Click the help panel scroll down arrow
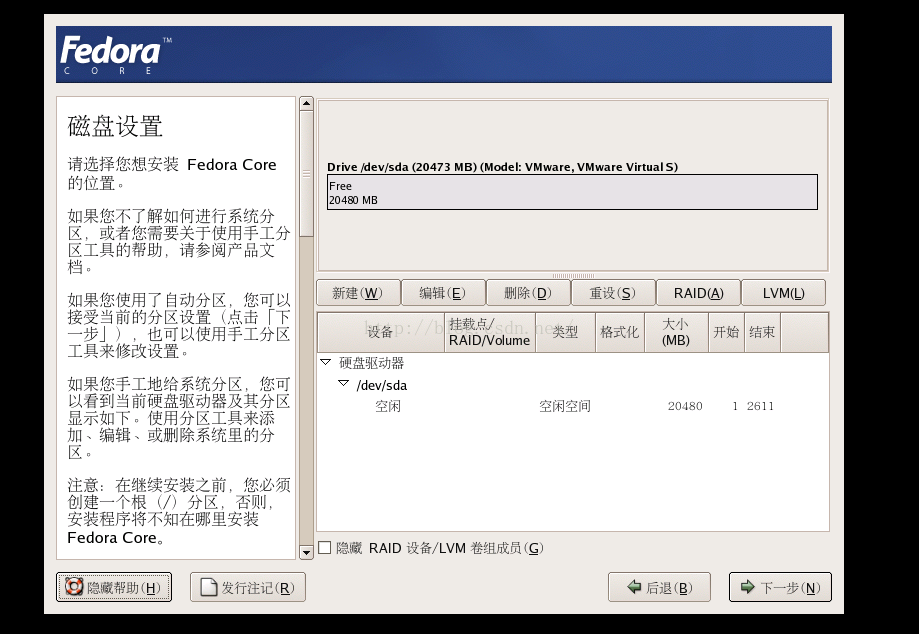The height and width of the screenshot is (634, 919). tap(306, 552)
